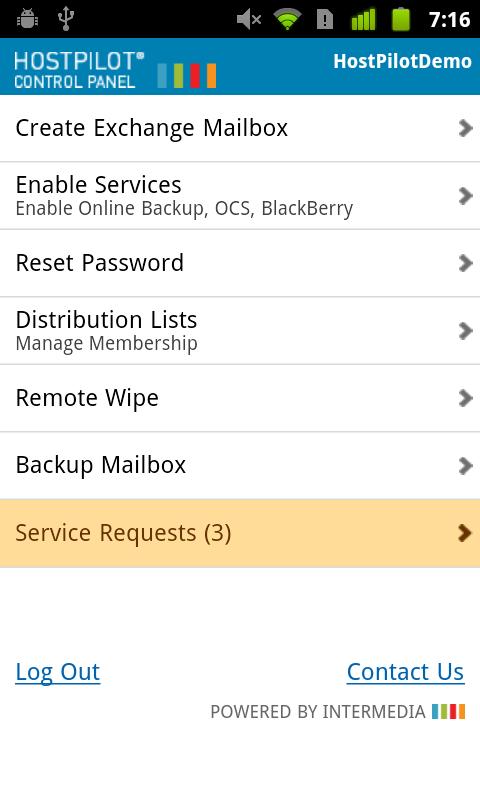This screenshot has width=480, height=800.
Task: Tap the Wi-Fi signal status icon
Action: coord(287,19)
